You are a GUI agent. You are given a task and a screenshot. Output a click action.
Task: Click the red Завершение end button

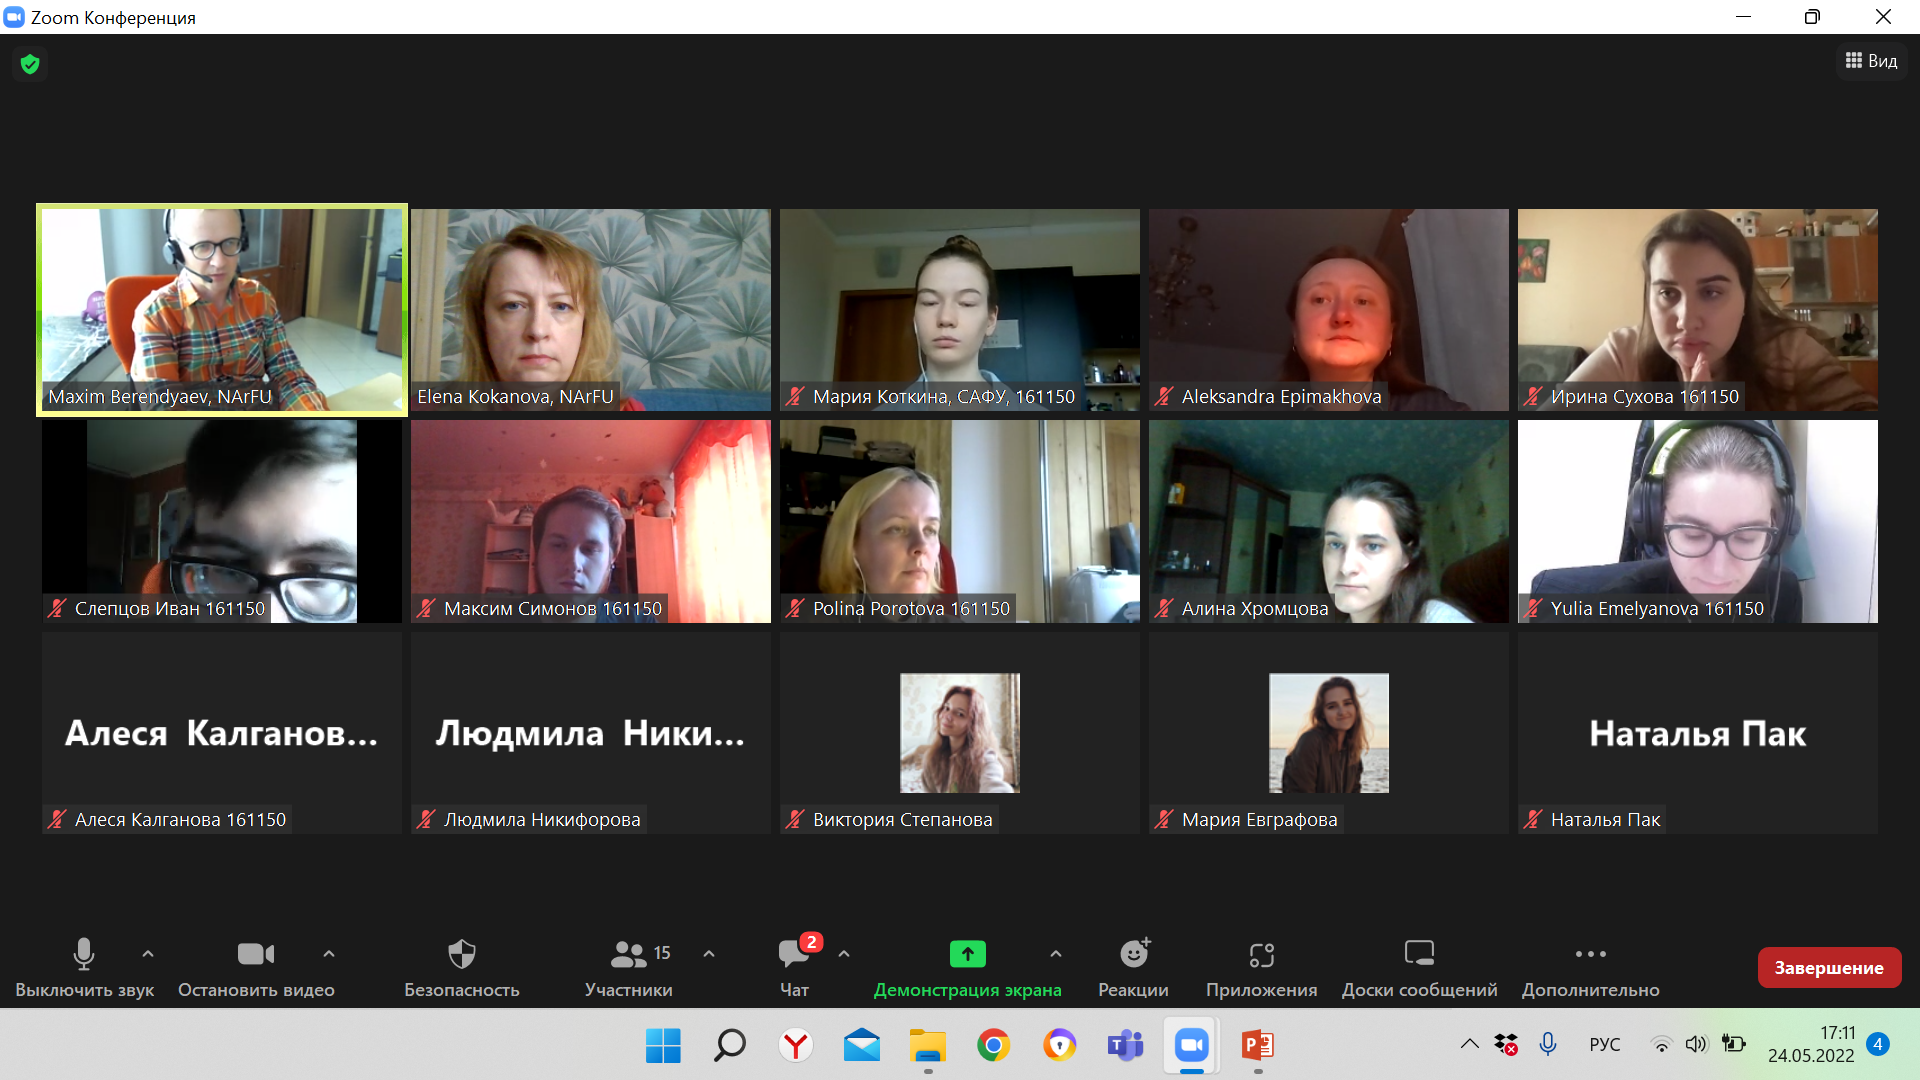[x=1828, y=967]
